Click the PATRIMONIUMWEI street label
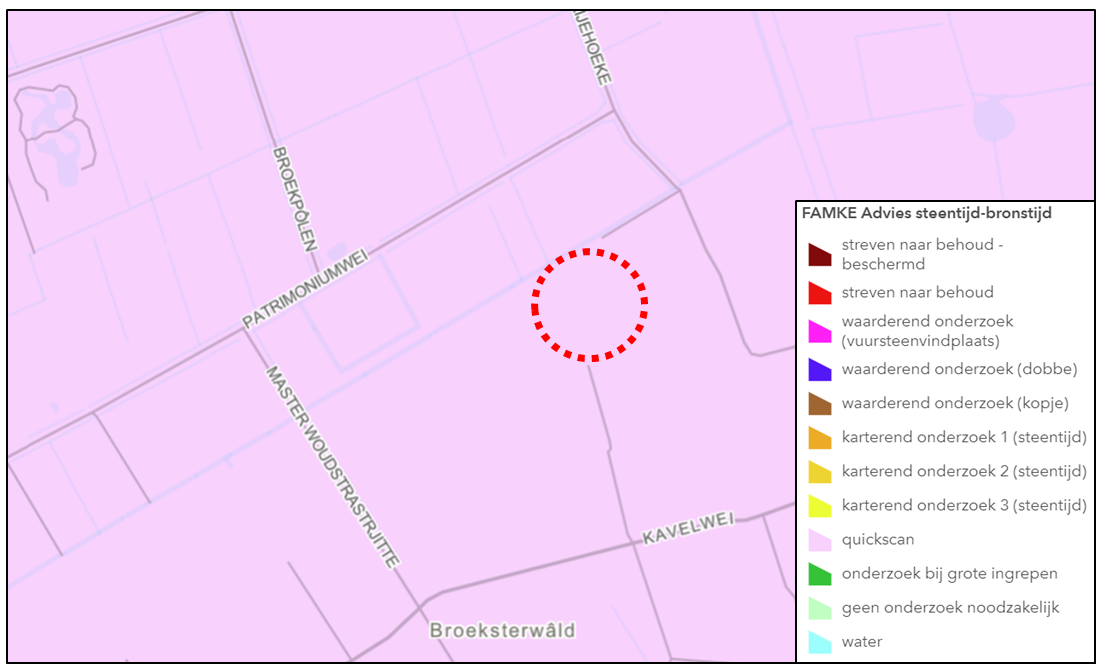The width and height of the screenshot is (1106, 669). point(305,289)
